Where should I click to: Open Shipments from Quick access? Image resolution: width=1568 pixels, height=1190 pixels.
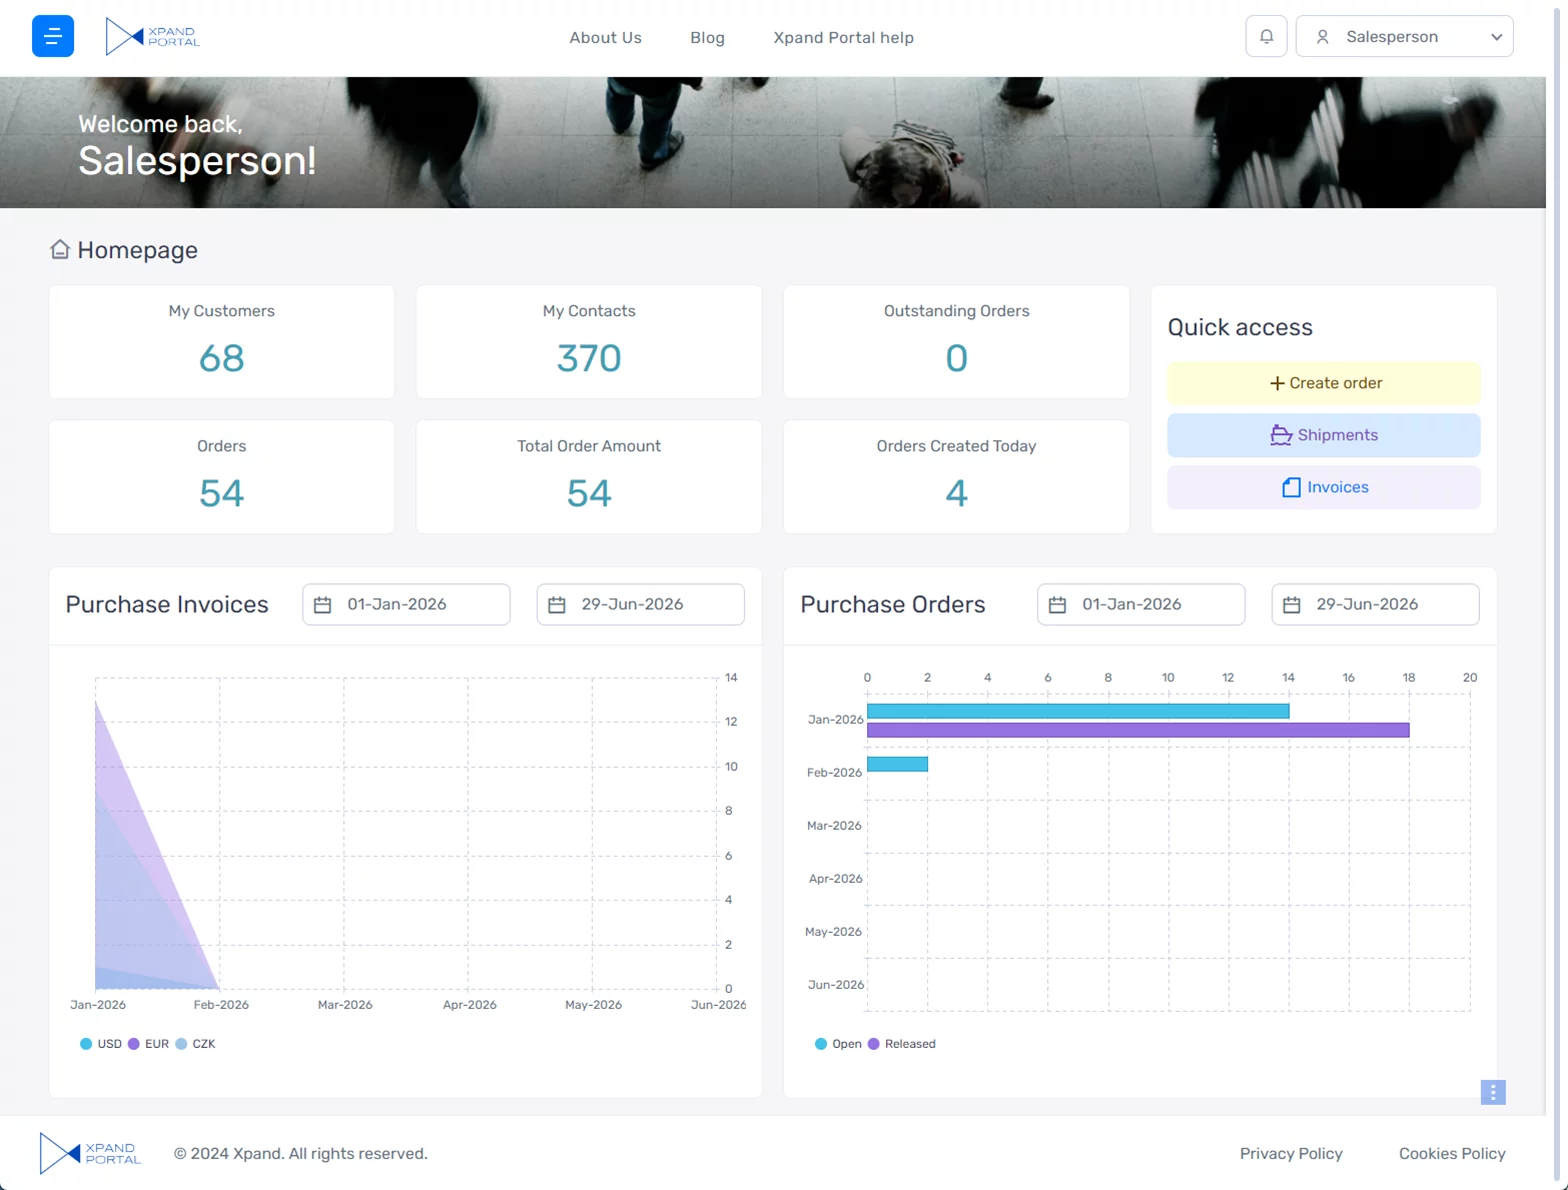[1323, 435]
